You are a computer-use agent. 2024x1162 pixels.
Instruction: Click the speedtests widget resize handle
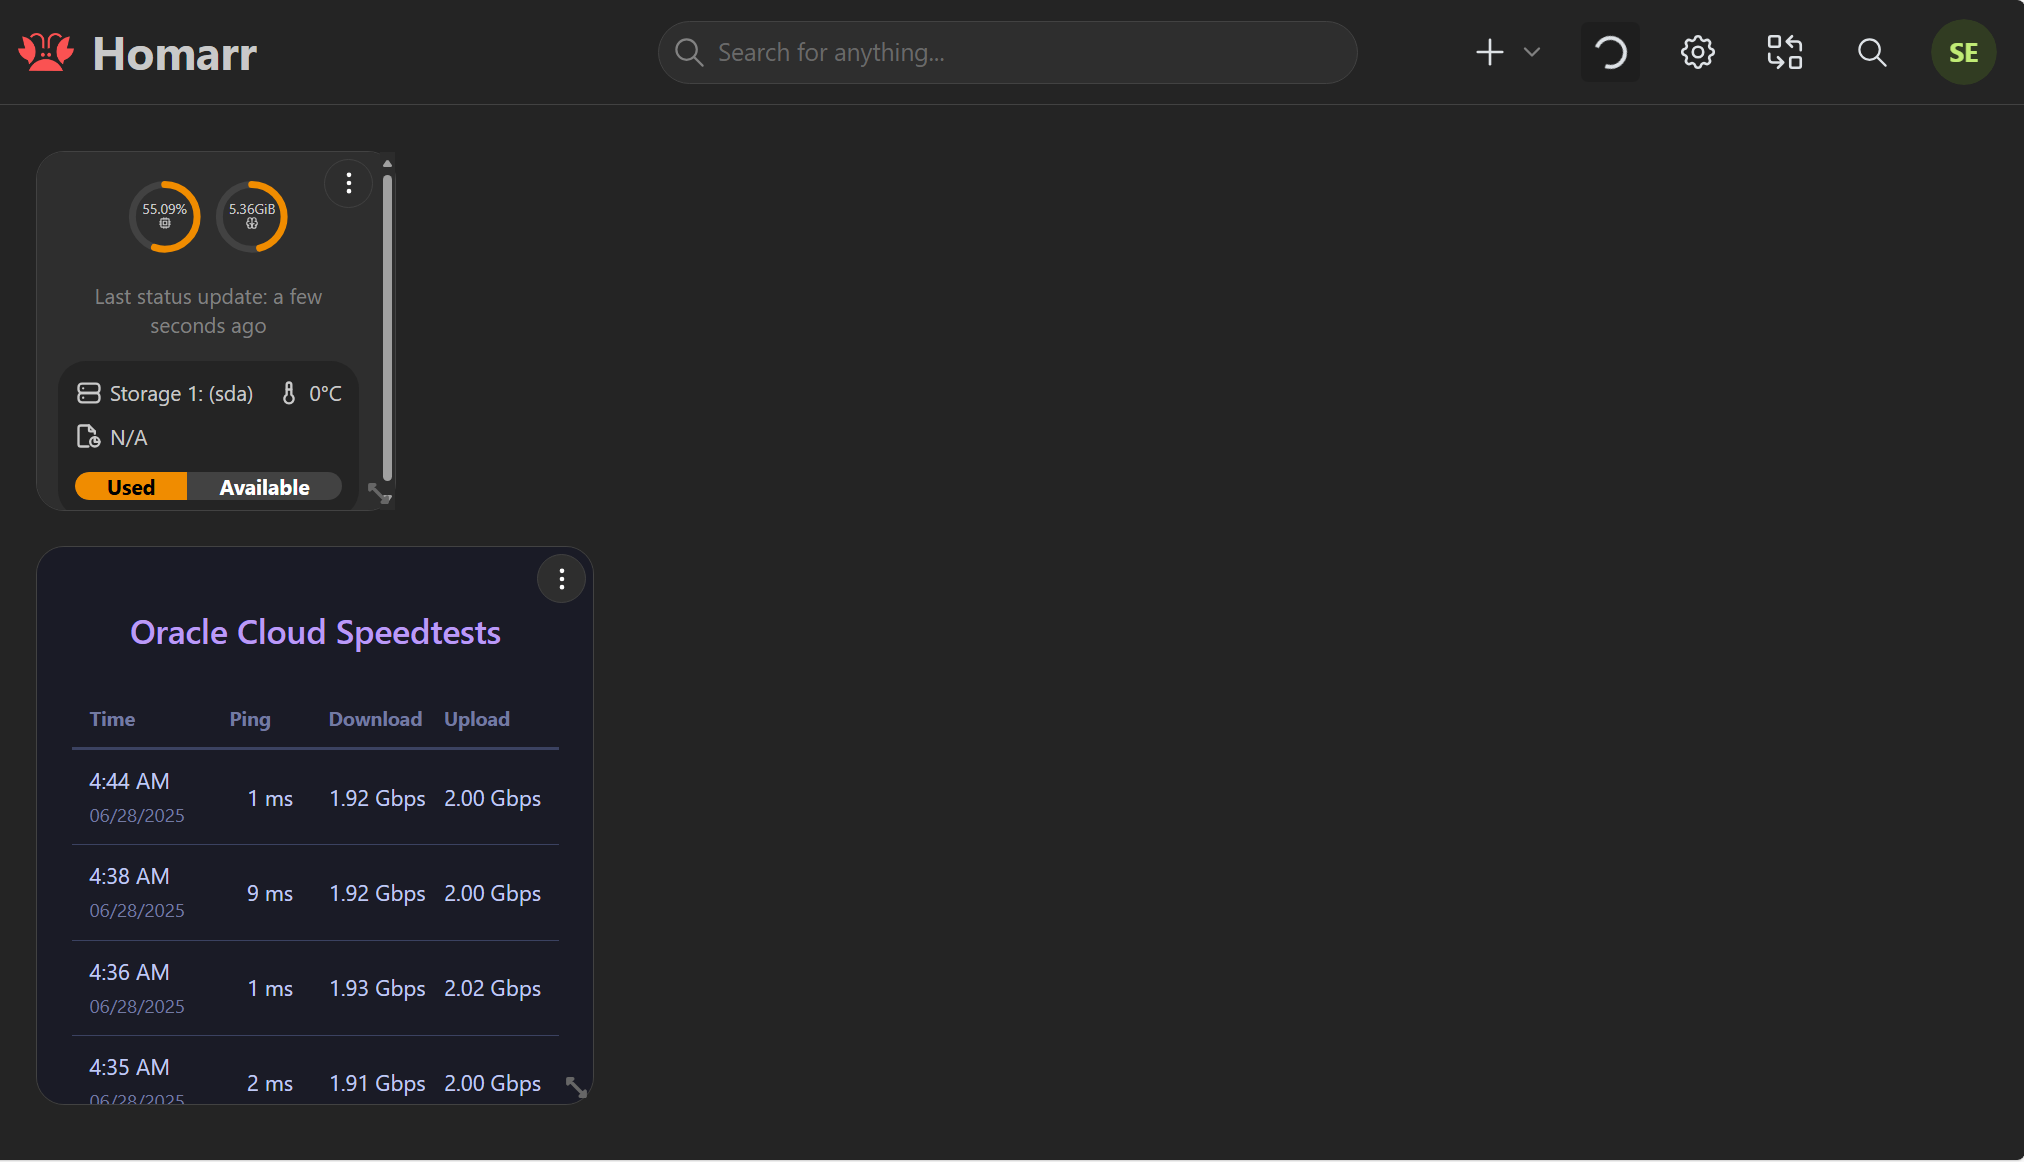pos(577,1087)
